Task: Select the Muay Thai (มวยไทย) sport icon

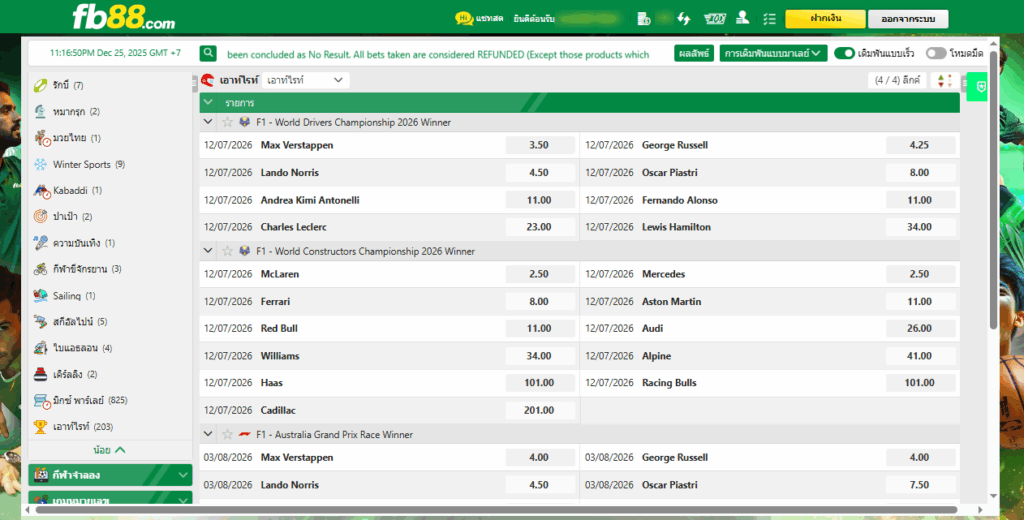Action: (x=42, y=138)
